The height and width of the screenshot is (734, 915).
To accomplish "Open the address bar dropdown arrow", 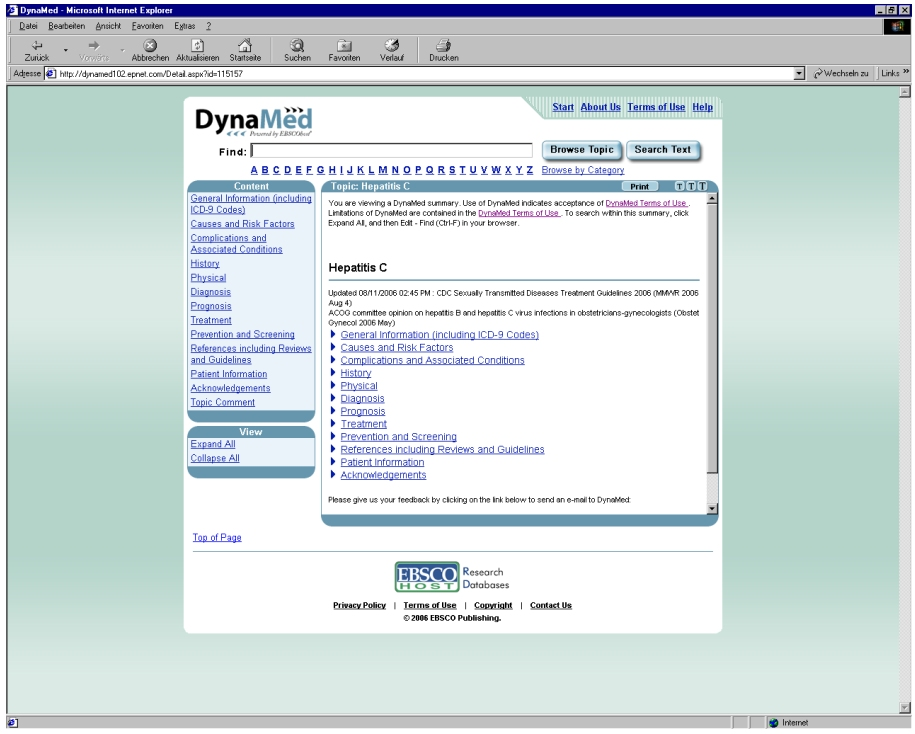I will tap(799, 74).
